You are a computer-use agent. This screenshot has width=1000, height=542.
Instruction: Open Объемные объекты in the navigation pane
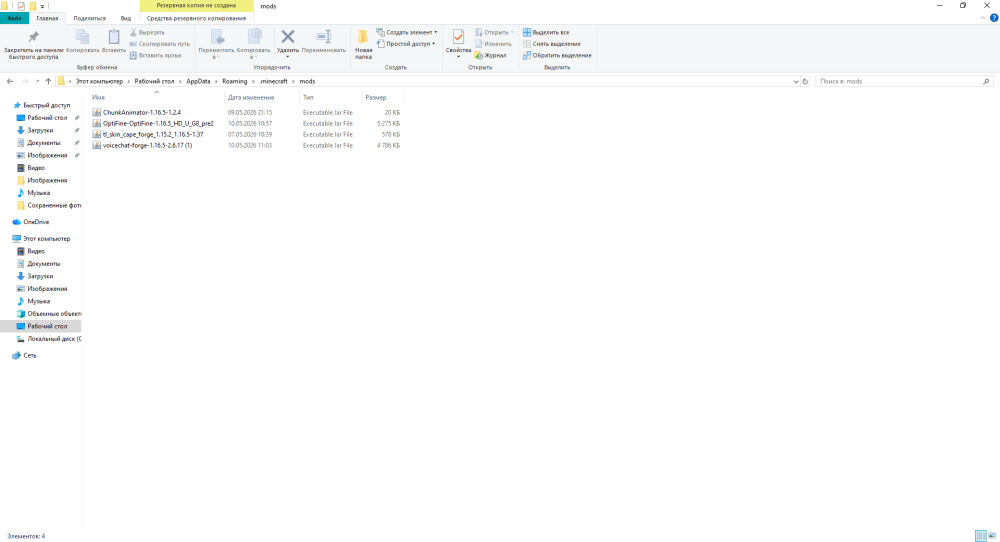[x=54, y=314]
